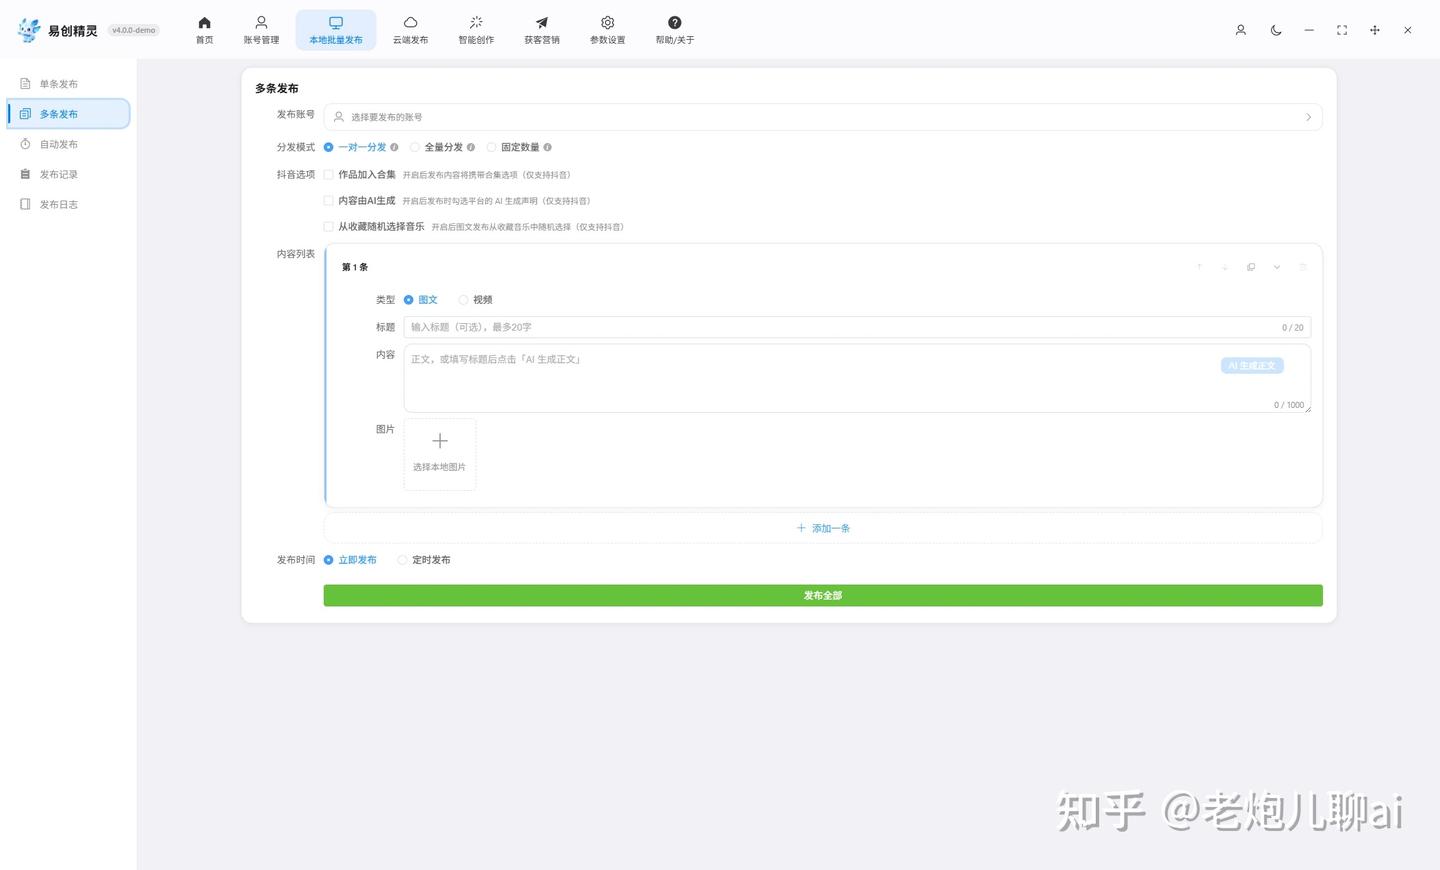Toggle dark mode moon icon
This screenshot has height=870, width=1440.
pos(1276,30)
